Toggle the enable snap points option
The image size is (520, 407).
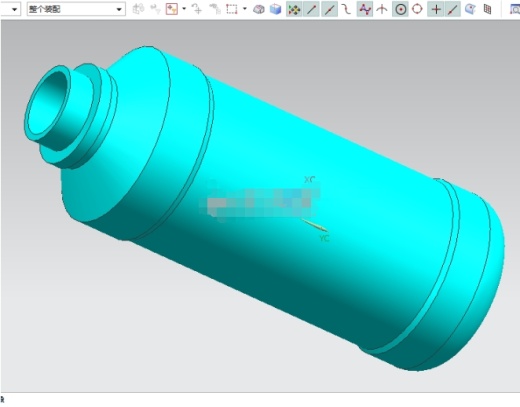294,10
